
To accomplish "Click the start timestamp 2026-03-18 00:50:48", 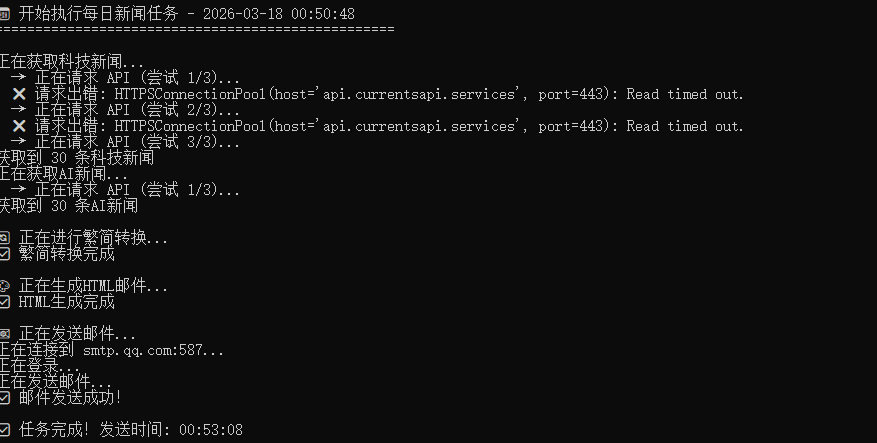I will [x=277, y=14].
